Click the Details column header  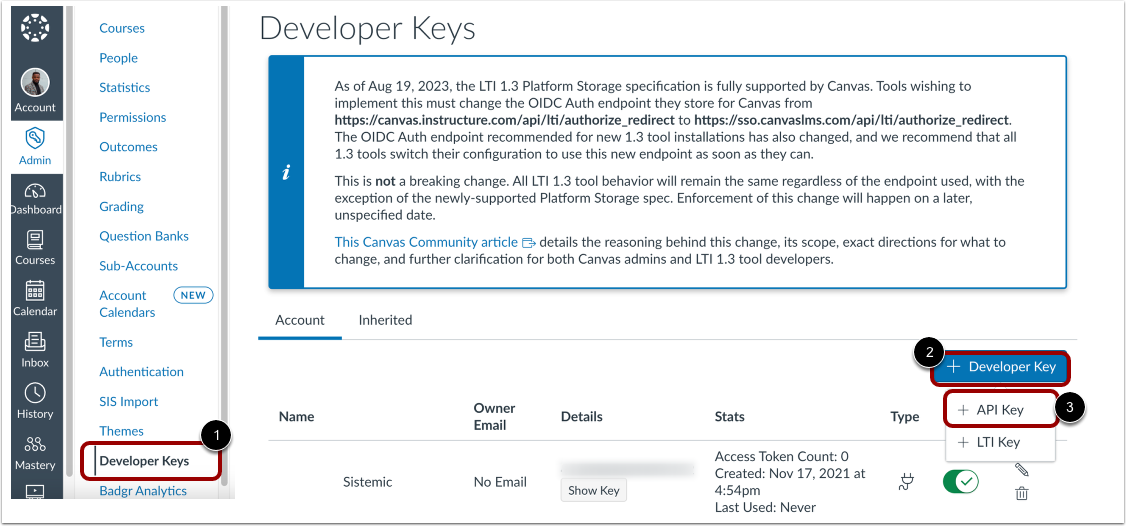pos(582,417)
